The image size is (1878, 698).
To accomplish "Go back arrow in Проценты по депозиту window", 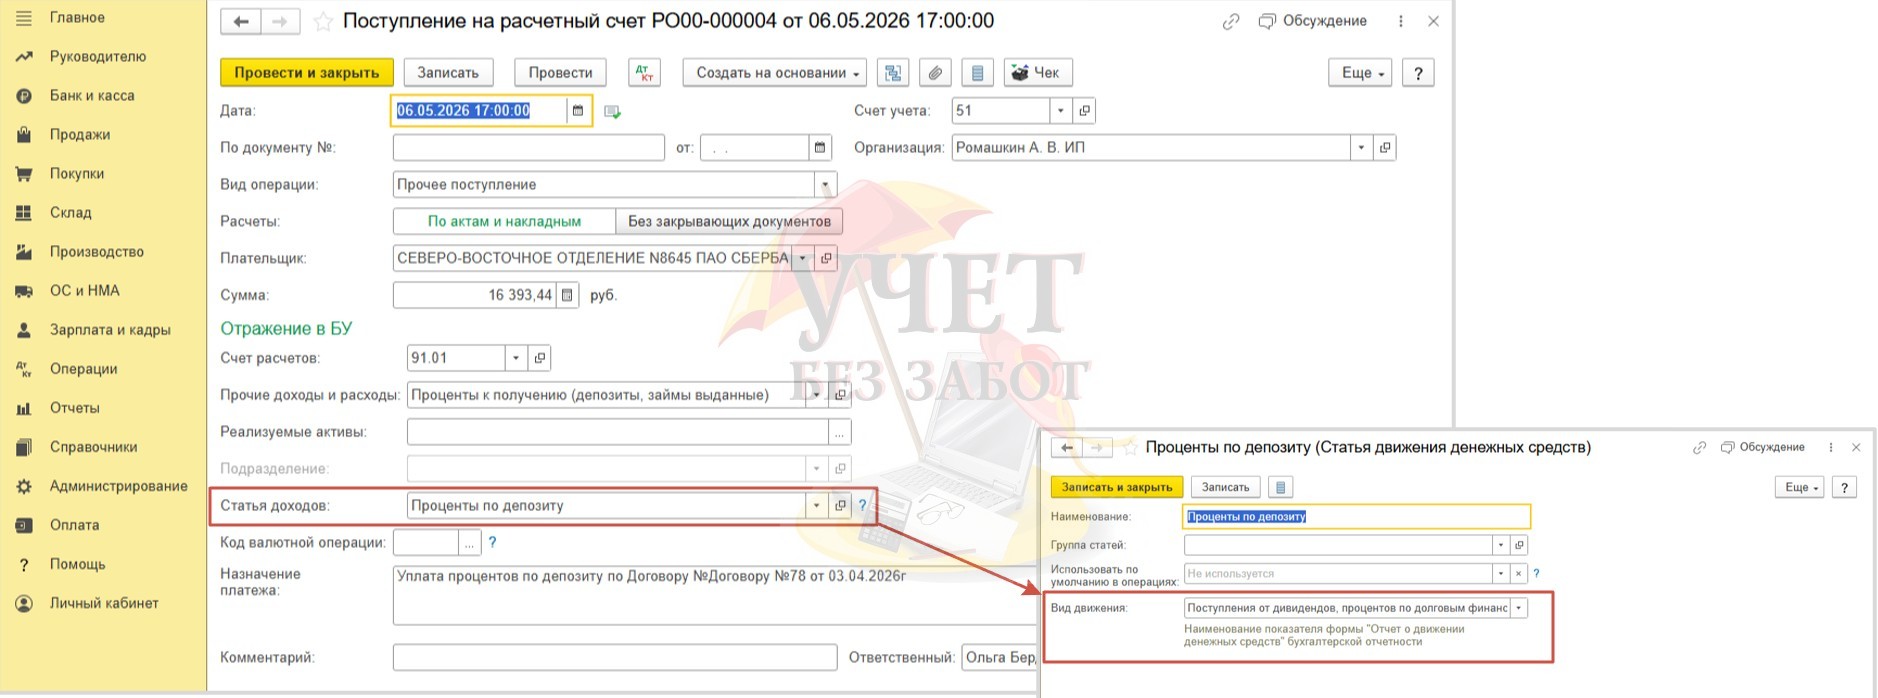I will point(1067,448).
